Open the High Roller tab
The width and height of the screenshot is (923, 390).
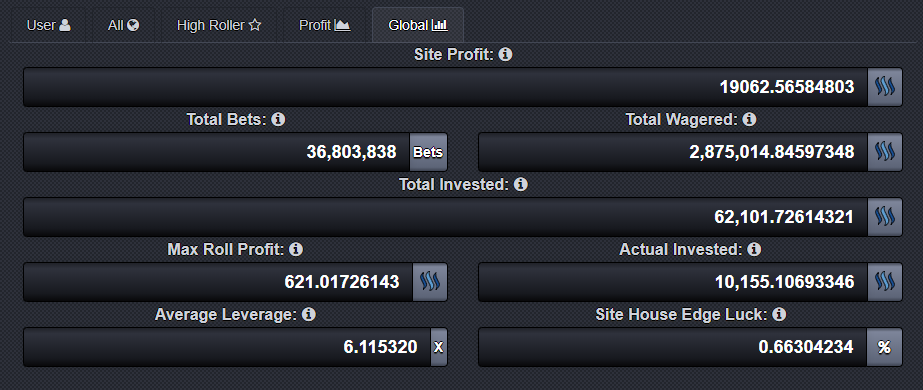pos(218,25)
